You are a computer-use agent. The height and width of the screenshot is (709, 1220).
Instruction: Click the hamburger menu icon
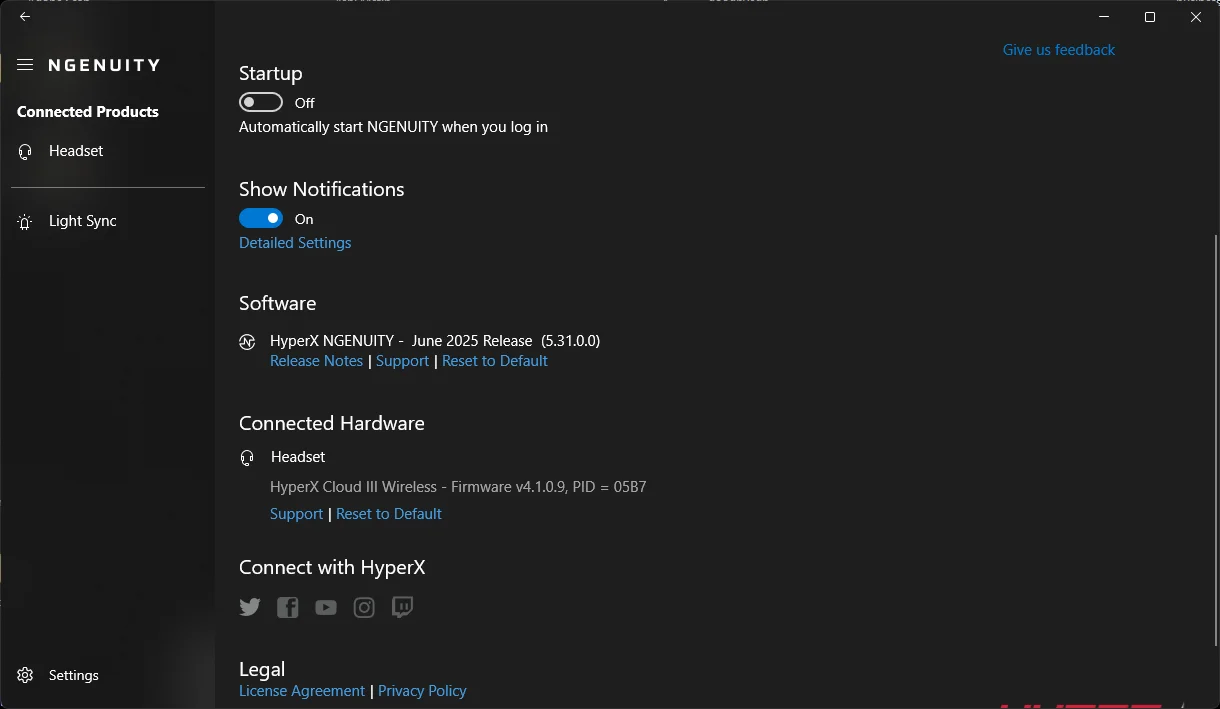[25, 65]
